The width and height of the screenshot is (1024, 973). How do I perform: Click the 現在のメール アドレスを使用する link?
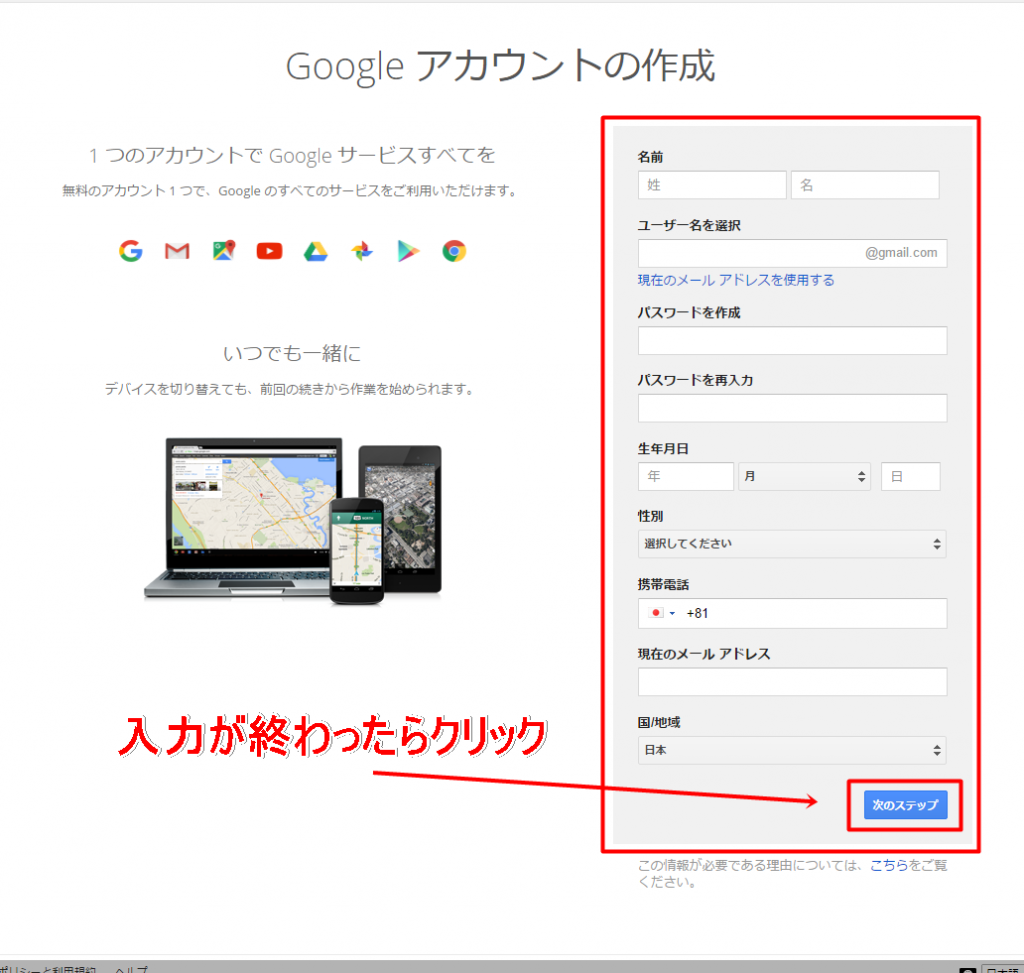[x=736, y=280]
